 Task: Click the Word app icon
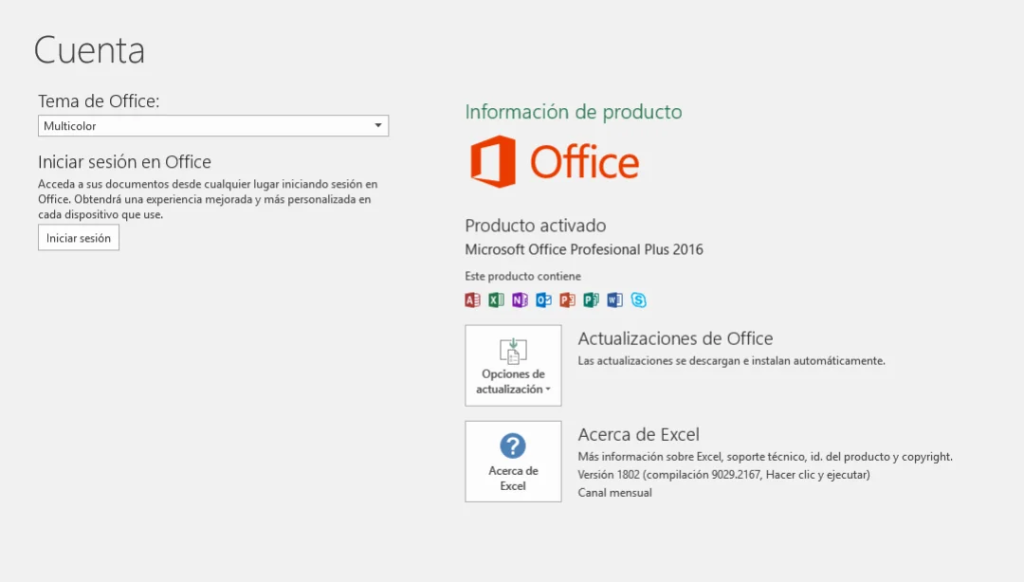pos(615,300)
